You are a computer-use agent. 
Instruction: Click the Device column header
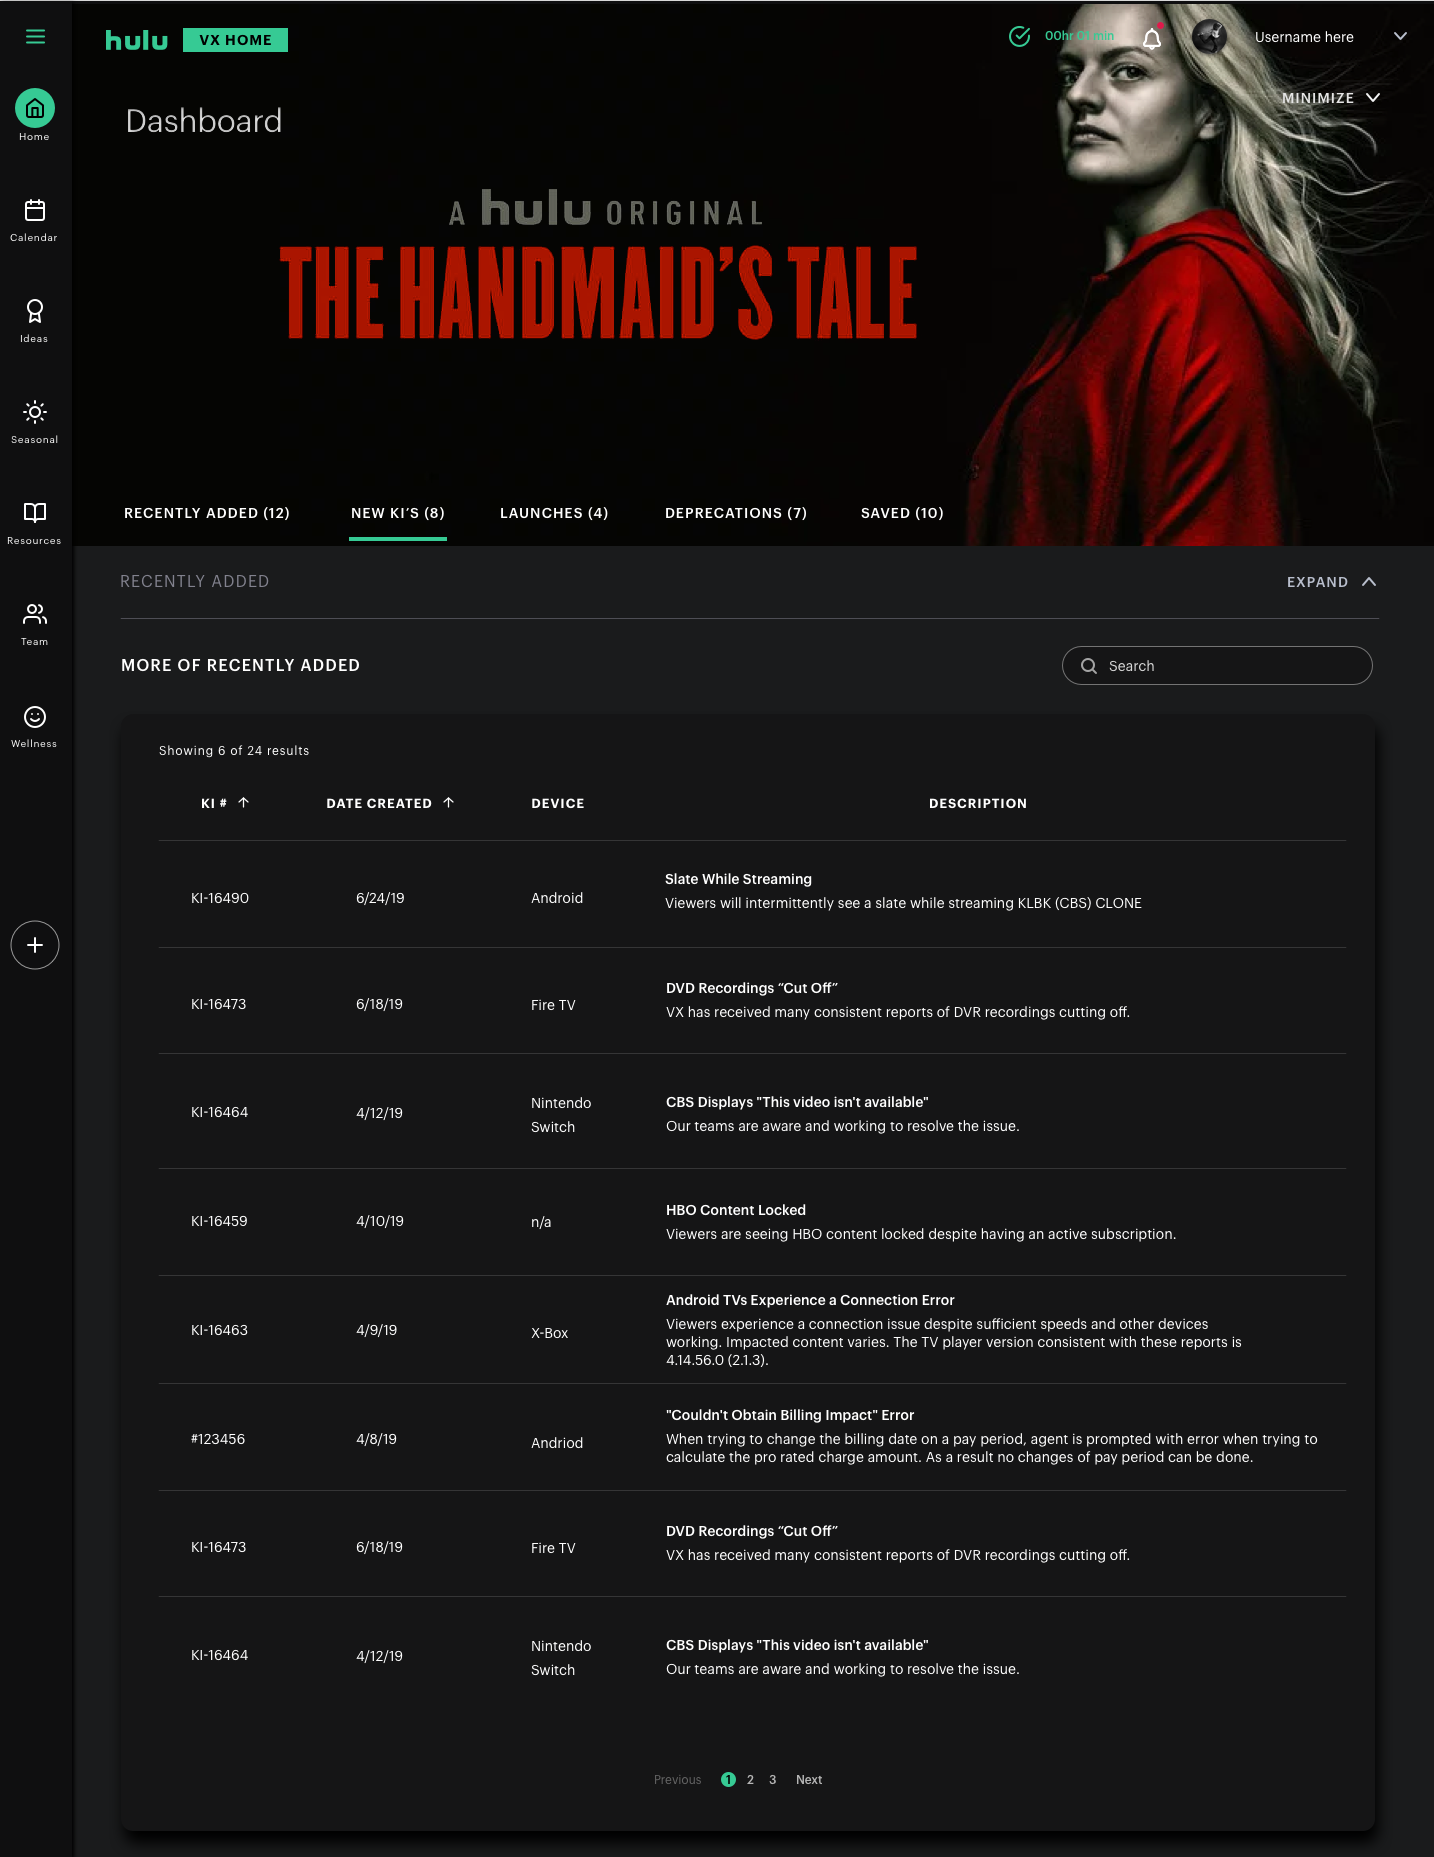pyautogui.click(x=558, y=803)
